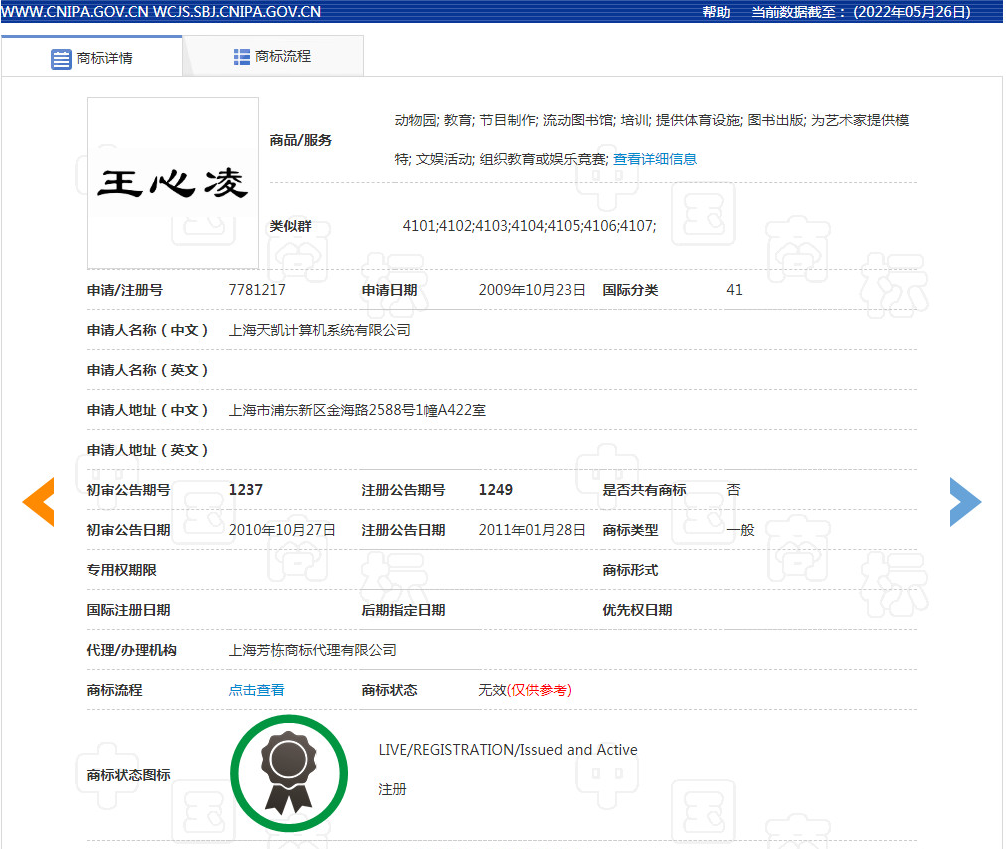The width and height of the screenshot is (1007, 849).
Task: Click the 商品/服务 label
Action: tap(301, 140)
